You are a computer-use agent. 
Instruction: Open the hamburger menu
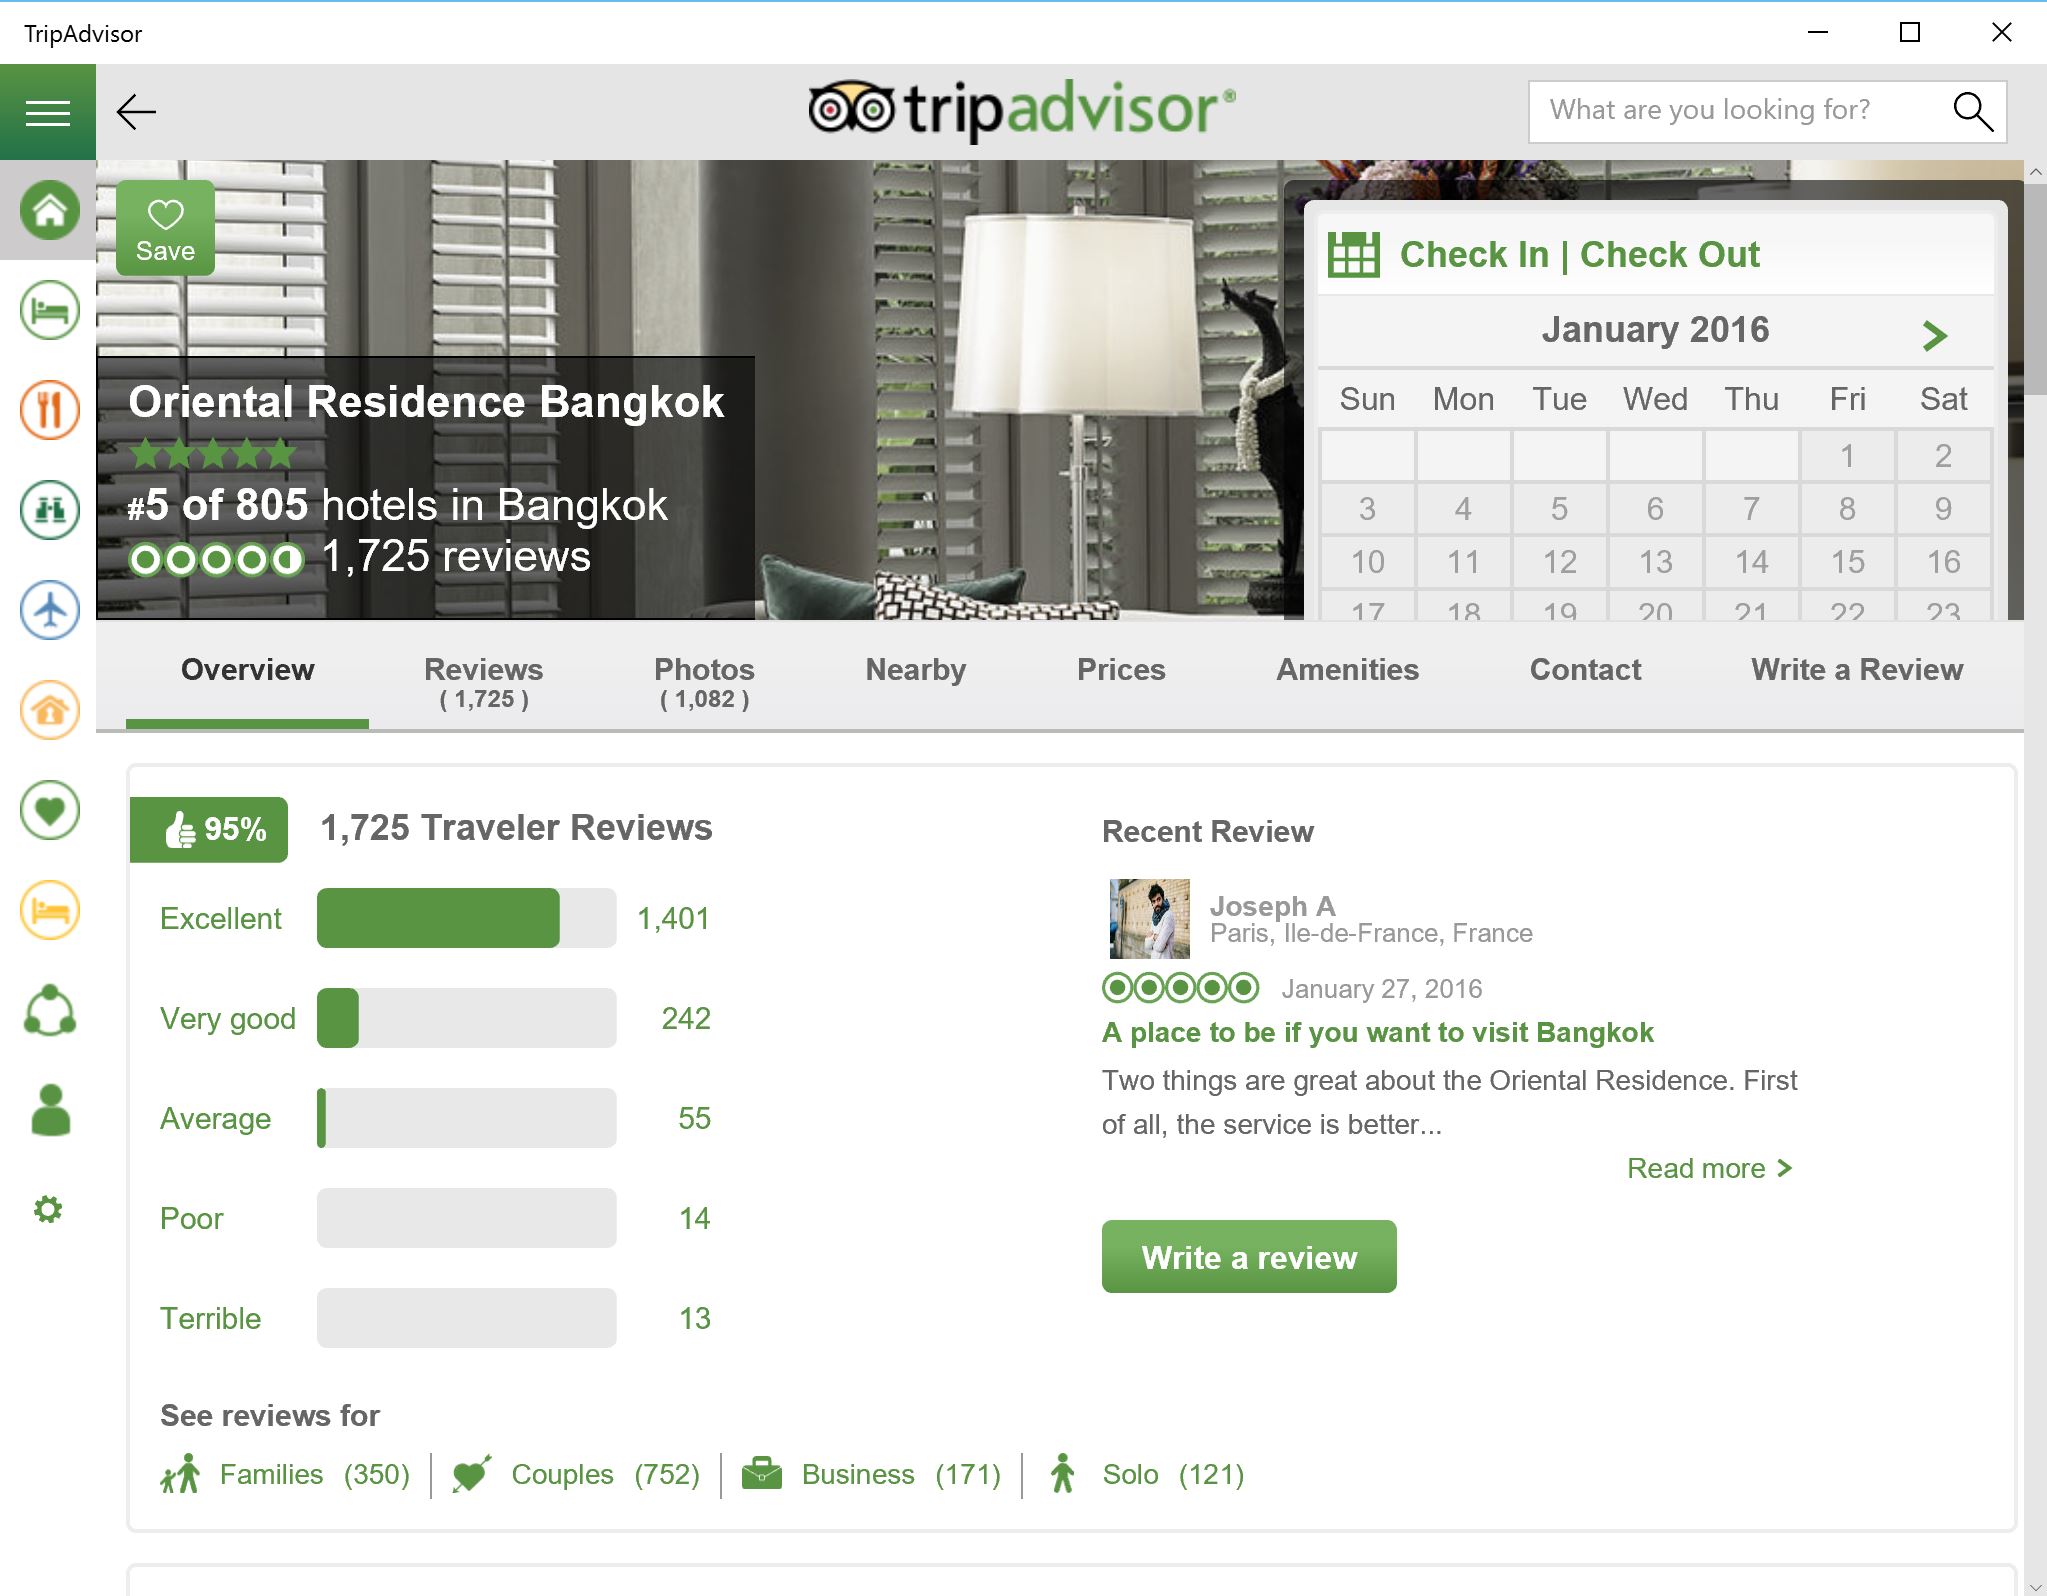click(48, 112)
